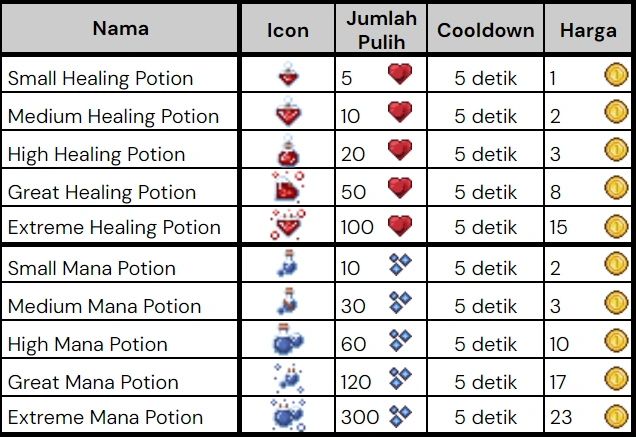
Task: Click the Extreme Mana Potion icon
Action: [x=289, y=416]
